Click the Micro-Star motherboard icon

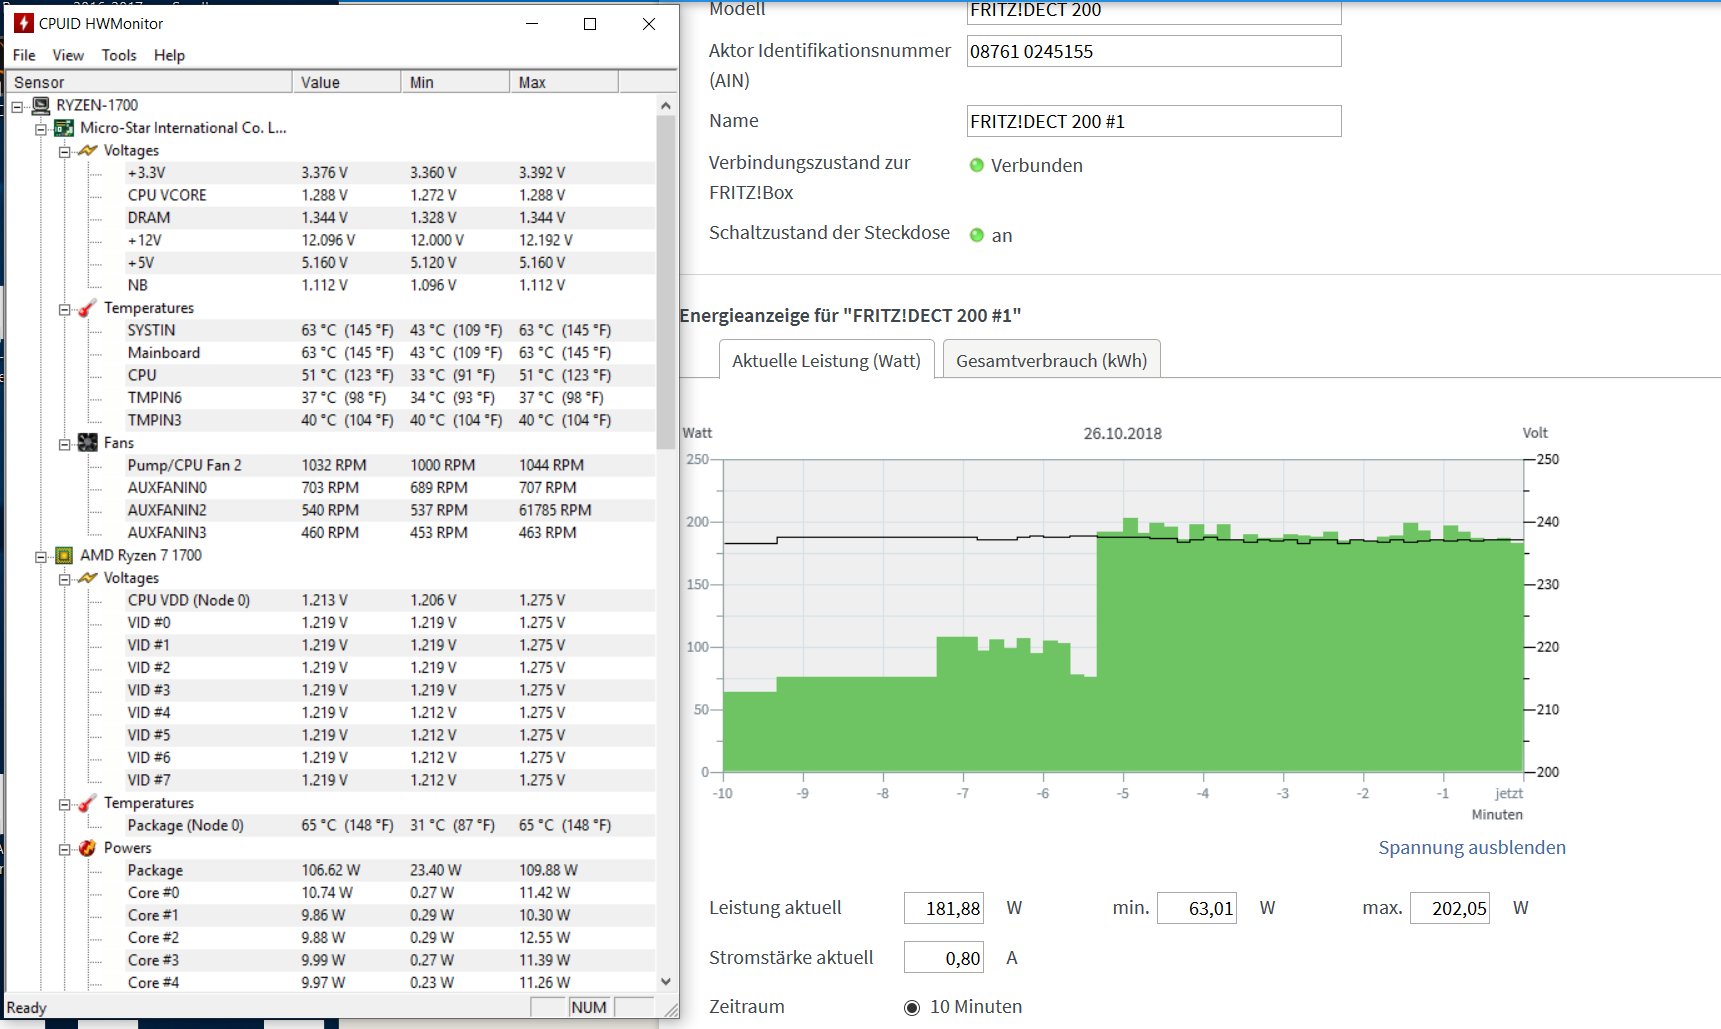(64, 128)
